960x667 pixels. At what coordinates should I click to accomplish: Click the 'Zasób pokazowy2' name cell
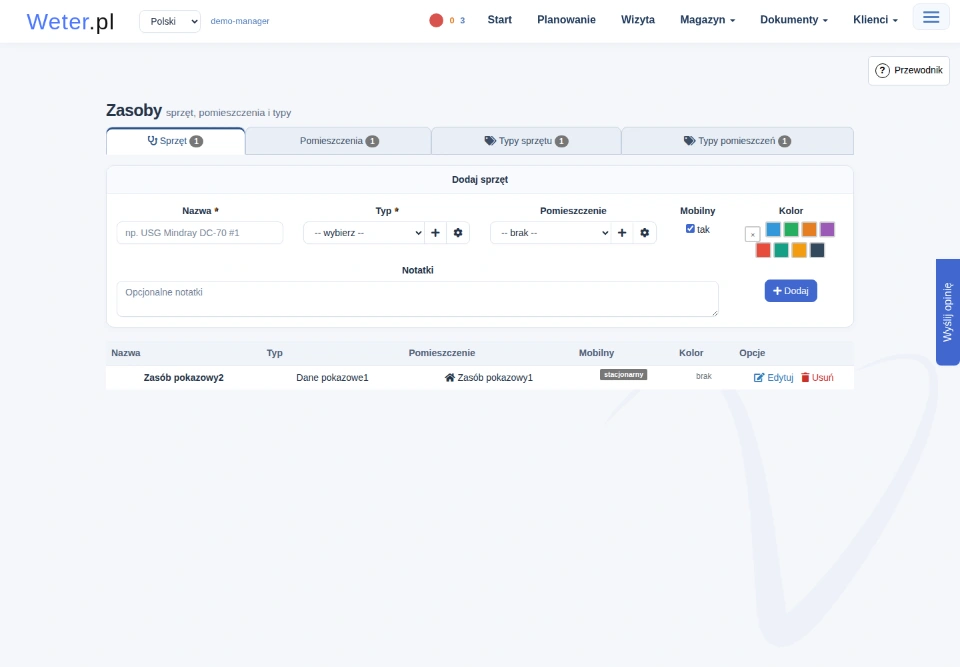(x=184, y=378)
